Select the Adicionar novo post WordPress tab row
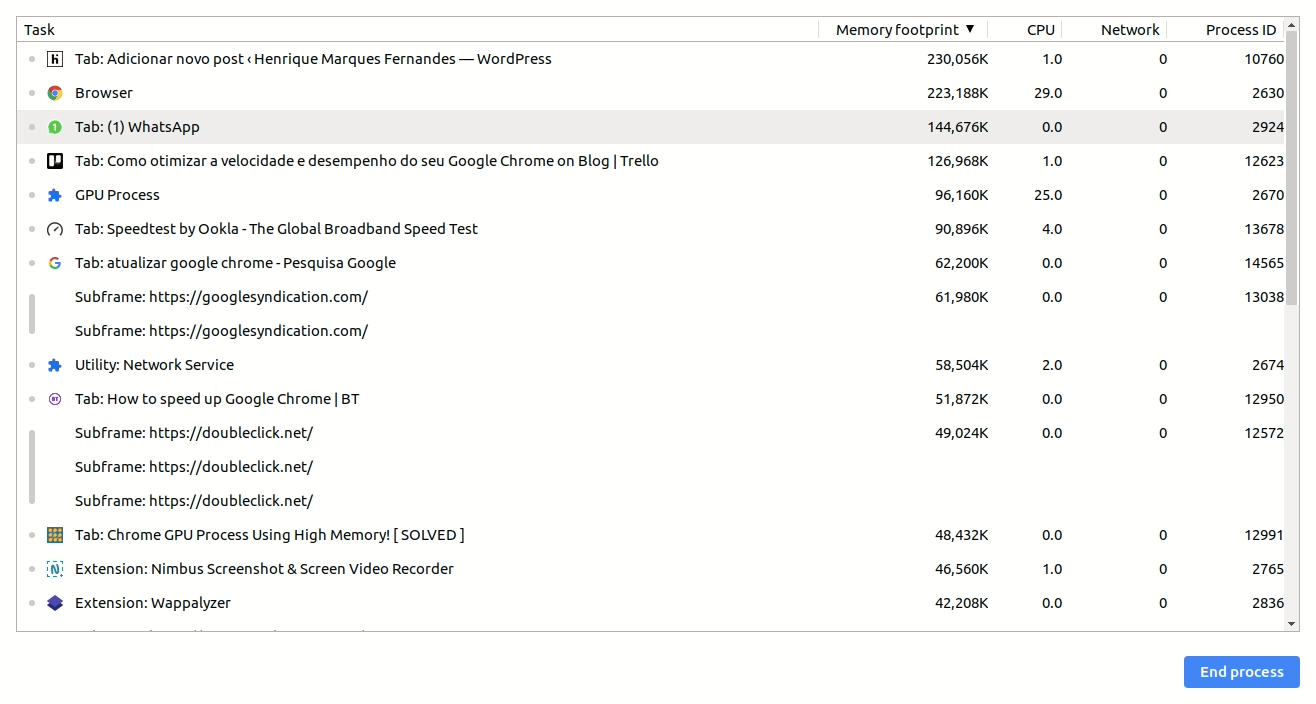 coord(651,59)
